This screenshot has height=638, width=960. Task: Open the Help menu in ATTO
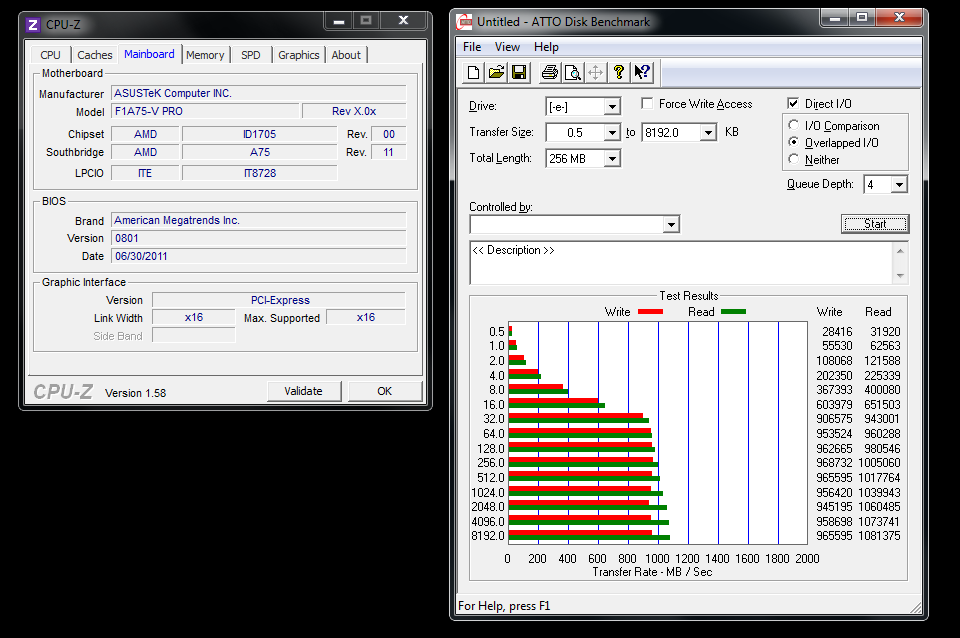[x=546, y=47]
